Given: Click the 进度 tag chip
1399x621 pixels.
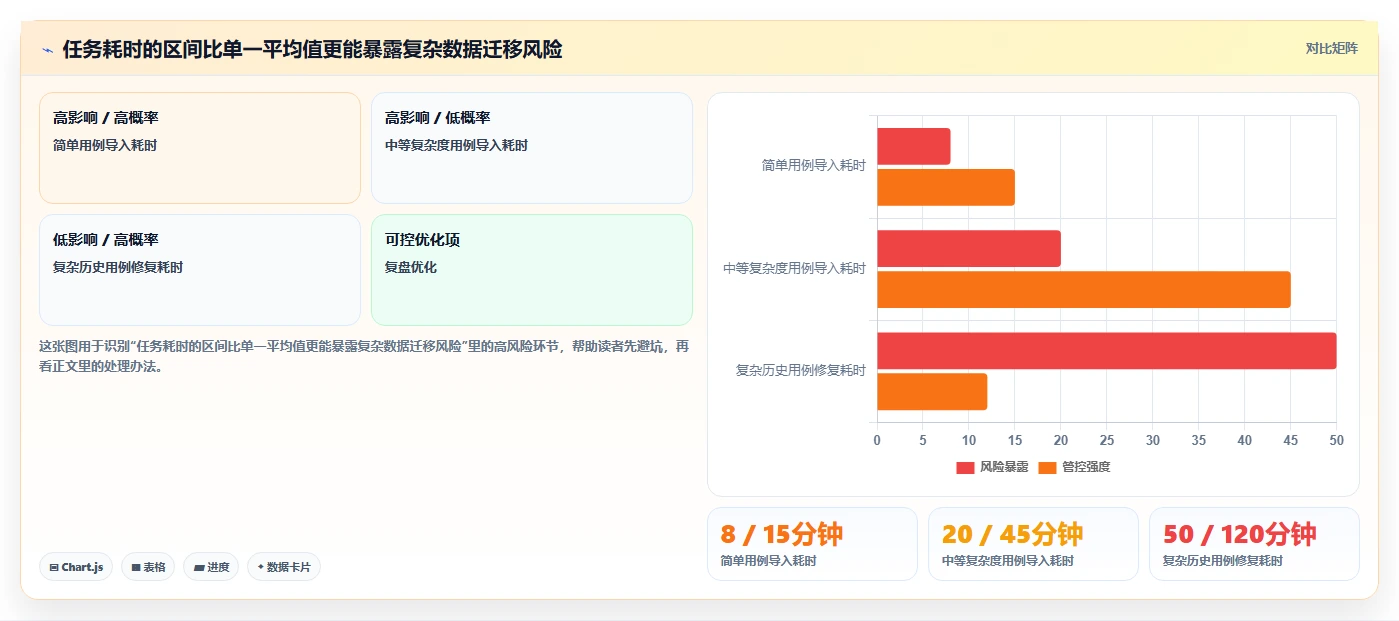Looking at the screenshot, I should (211, 567).
